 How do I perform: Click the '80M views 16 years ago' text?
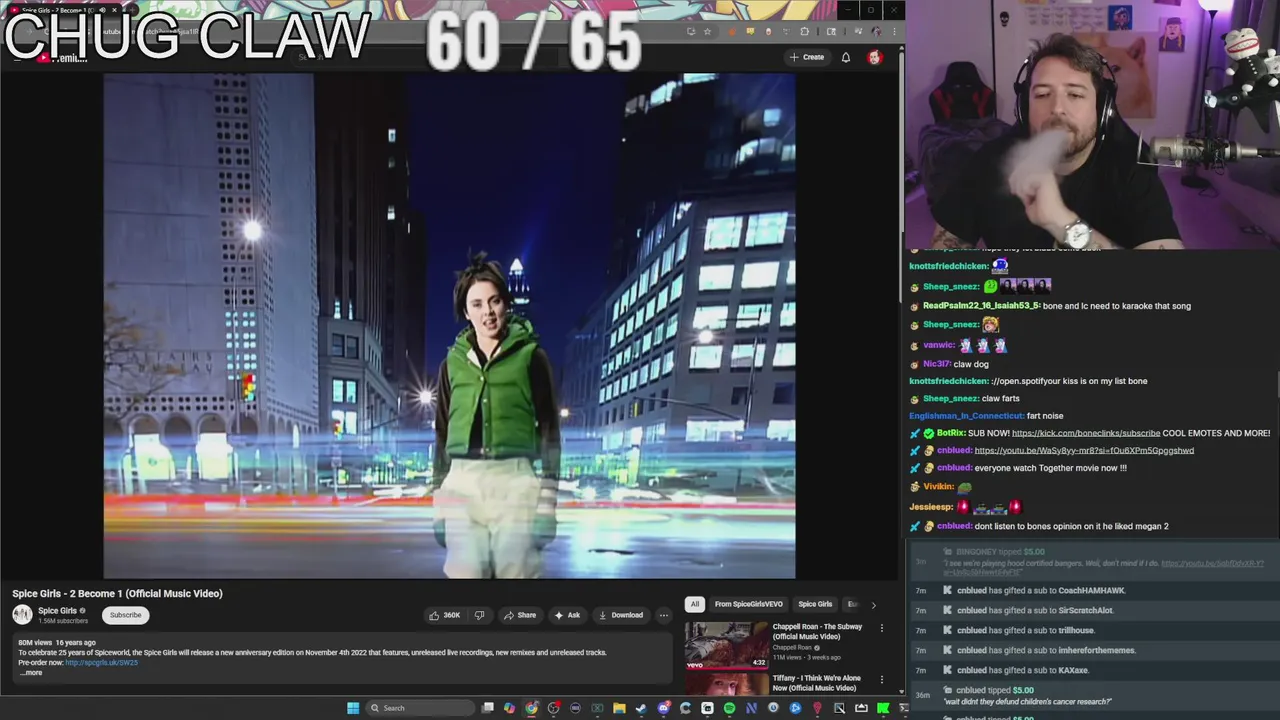pos(56,642)
